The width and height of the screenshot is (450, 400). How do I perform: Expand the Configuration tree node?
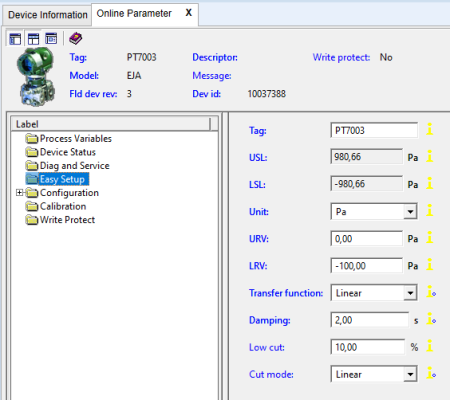(x=19, y=193)
